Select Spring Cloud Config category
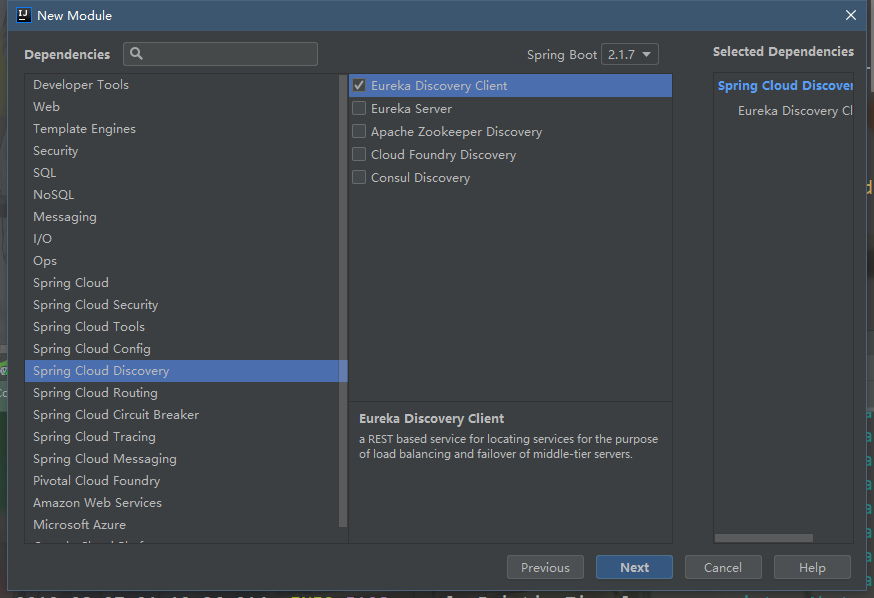Image resolution: width=874 pixels, height=598 pixels. (182, 349)
